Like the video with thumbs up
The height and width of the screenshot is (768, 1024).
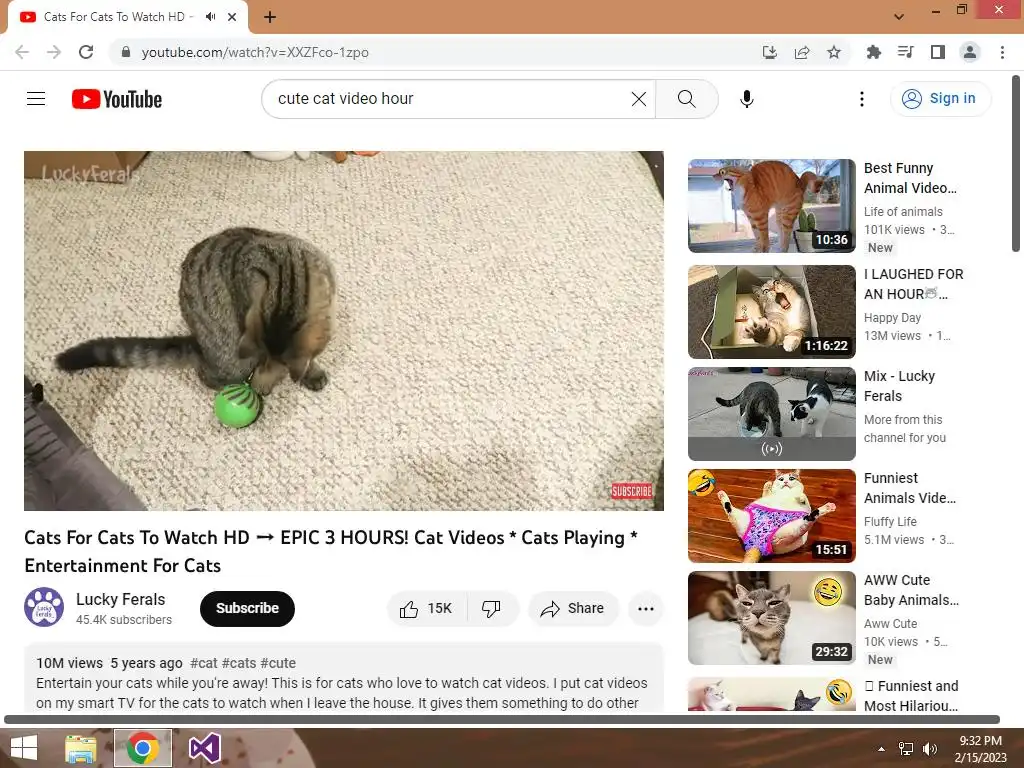(426, 609)
